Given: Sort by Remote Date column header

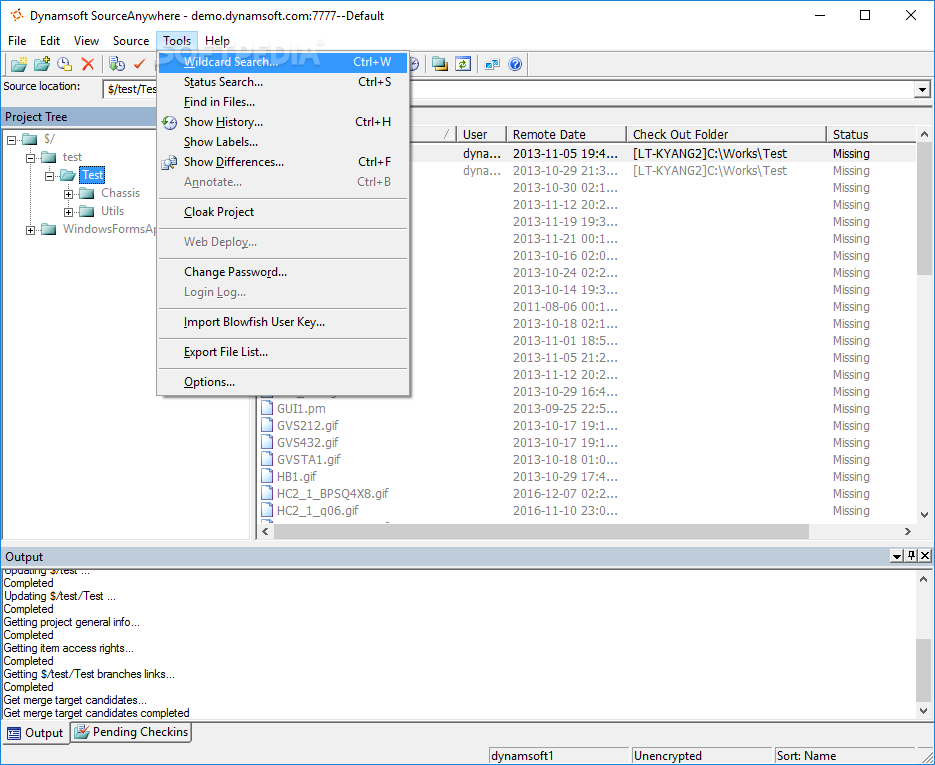Looking at the screenshot, I should pos(566,134).
